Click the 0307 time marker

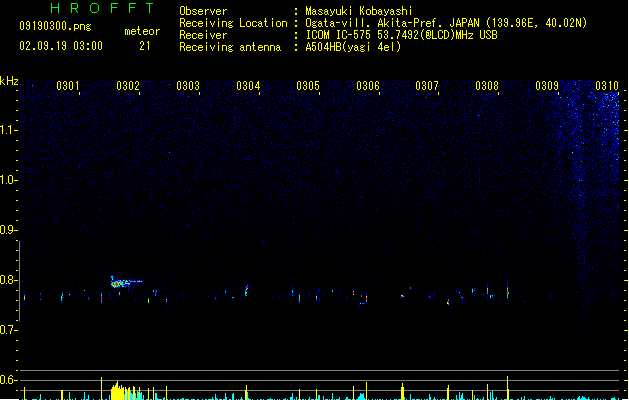tap(427, 85)
